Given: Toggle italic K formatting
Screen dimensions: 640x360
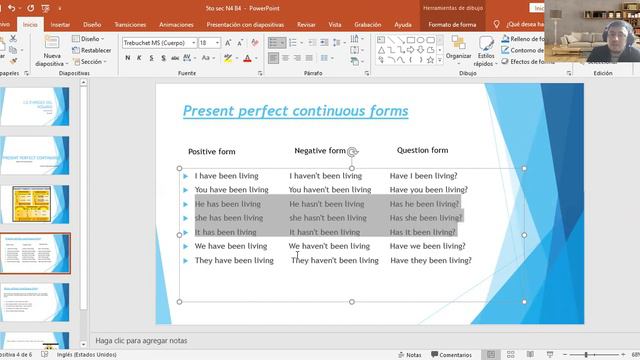Looking at the screenshot, I should pyautogui.click(x=139, y=58).
